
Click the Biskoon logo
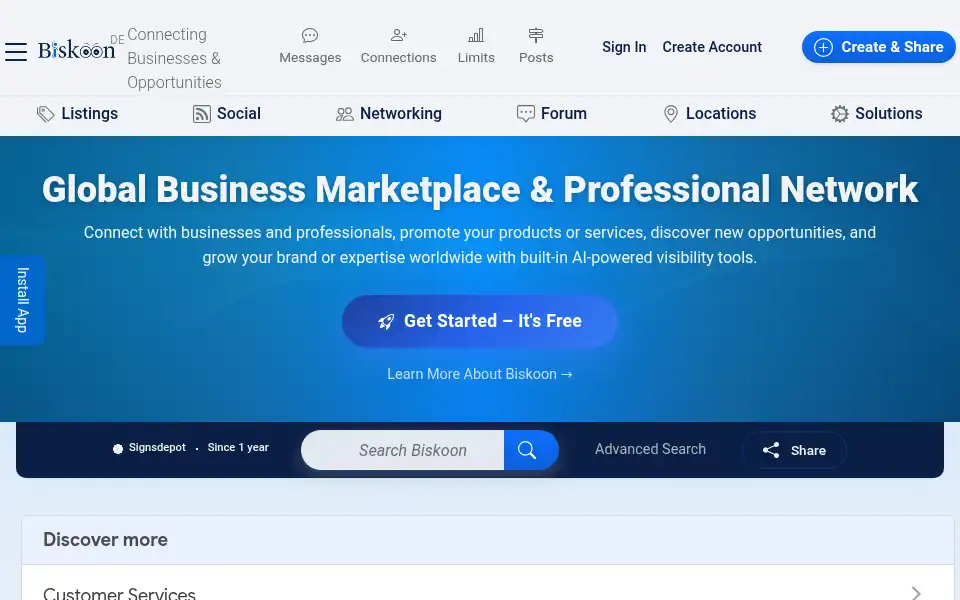point(76,50)
